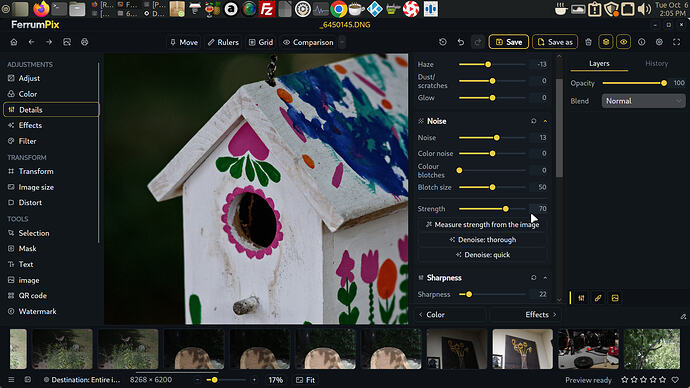Collapse the Sharpness section
The width and height of the screenshot is (690, 388).
click(x=546, y=278)
